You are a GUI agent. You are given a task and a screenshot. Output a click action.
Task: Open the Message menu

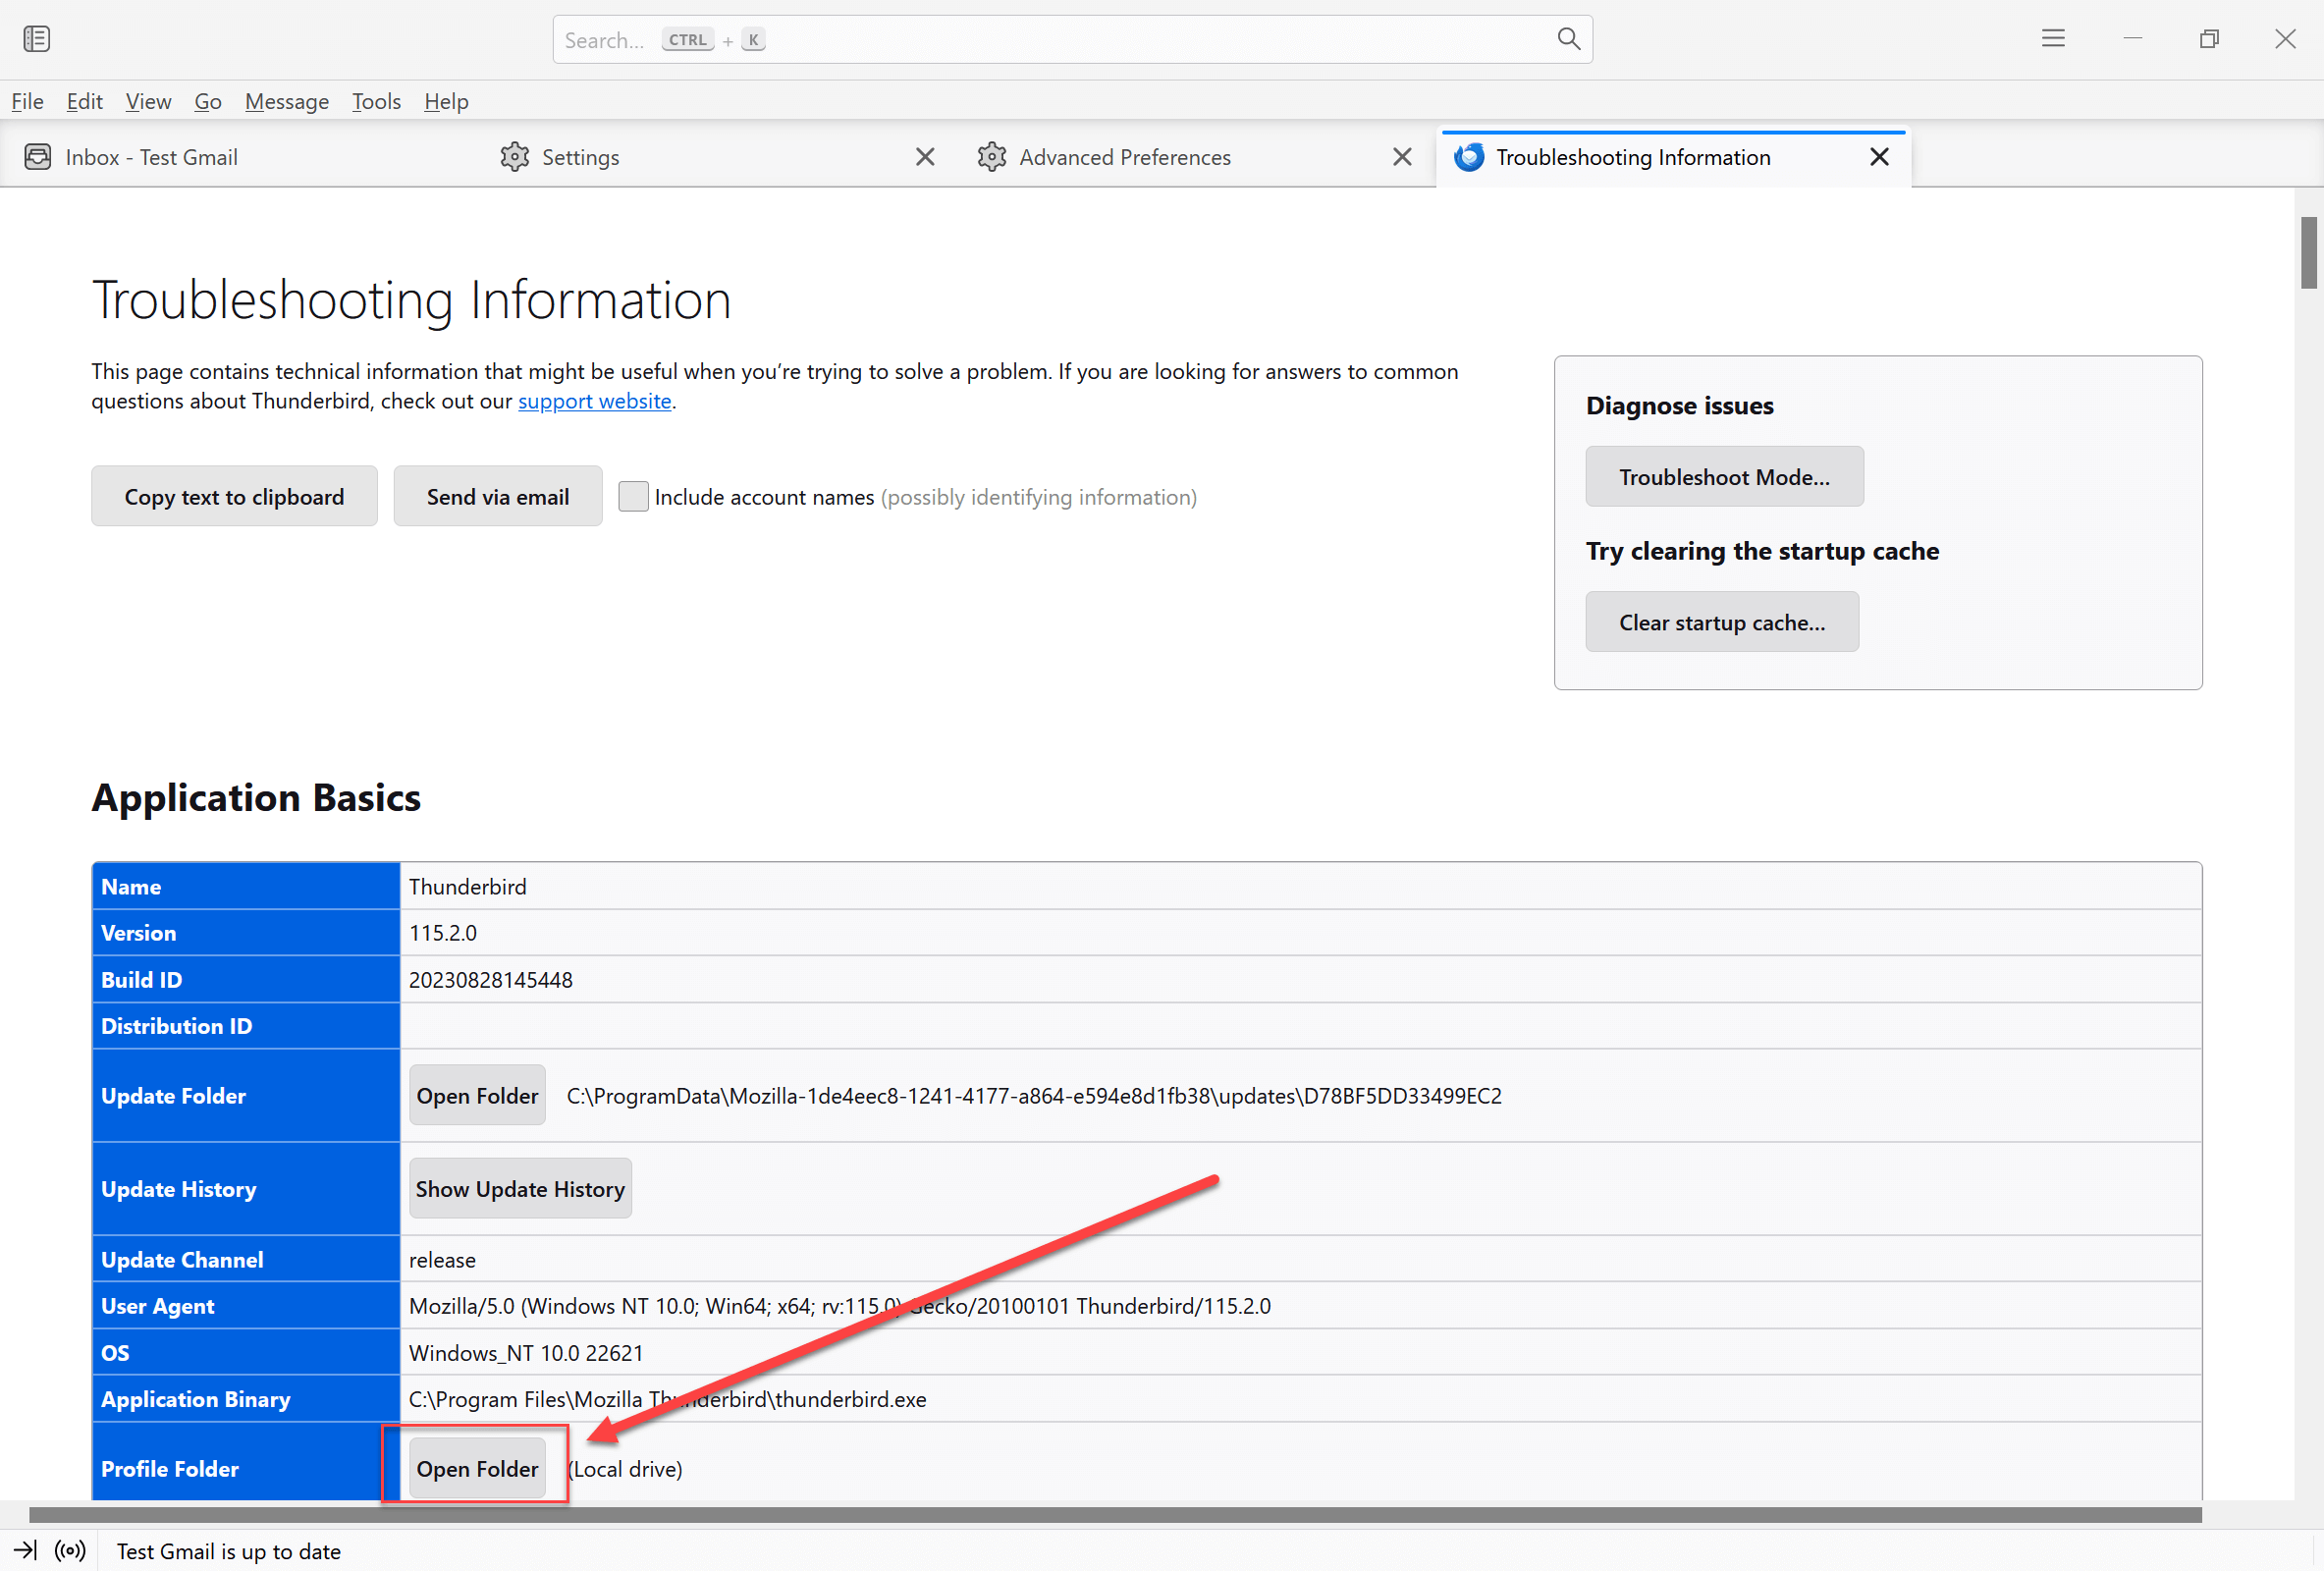point(286,101)
